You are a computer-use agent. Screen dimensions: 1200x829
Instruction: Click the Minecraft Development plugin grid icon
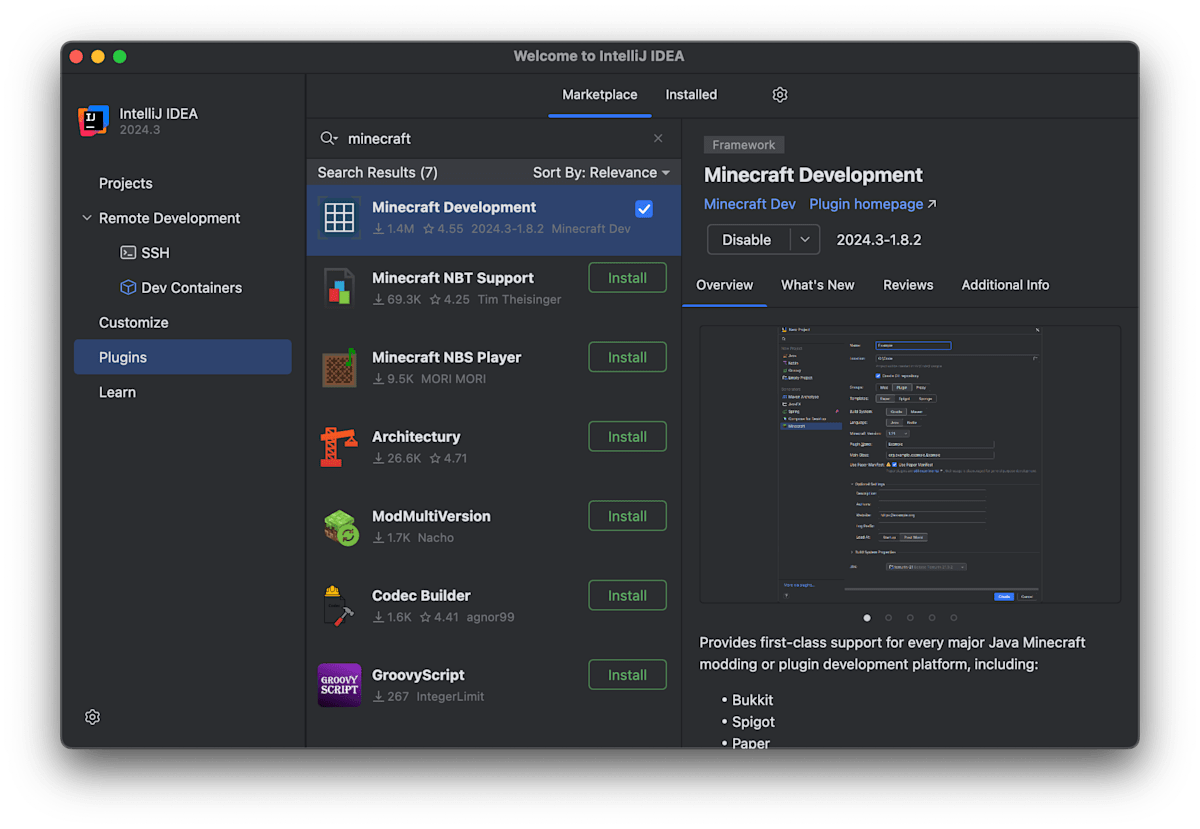(x=339, y=217)
